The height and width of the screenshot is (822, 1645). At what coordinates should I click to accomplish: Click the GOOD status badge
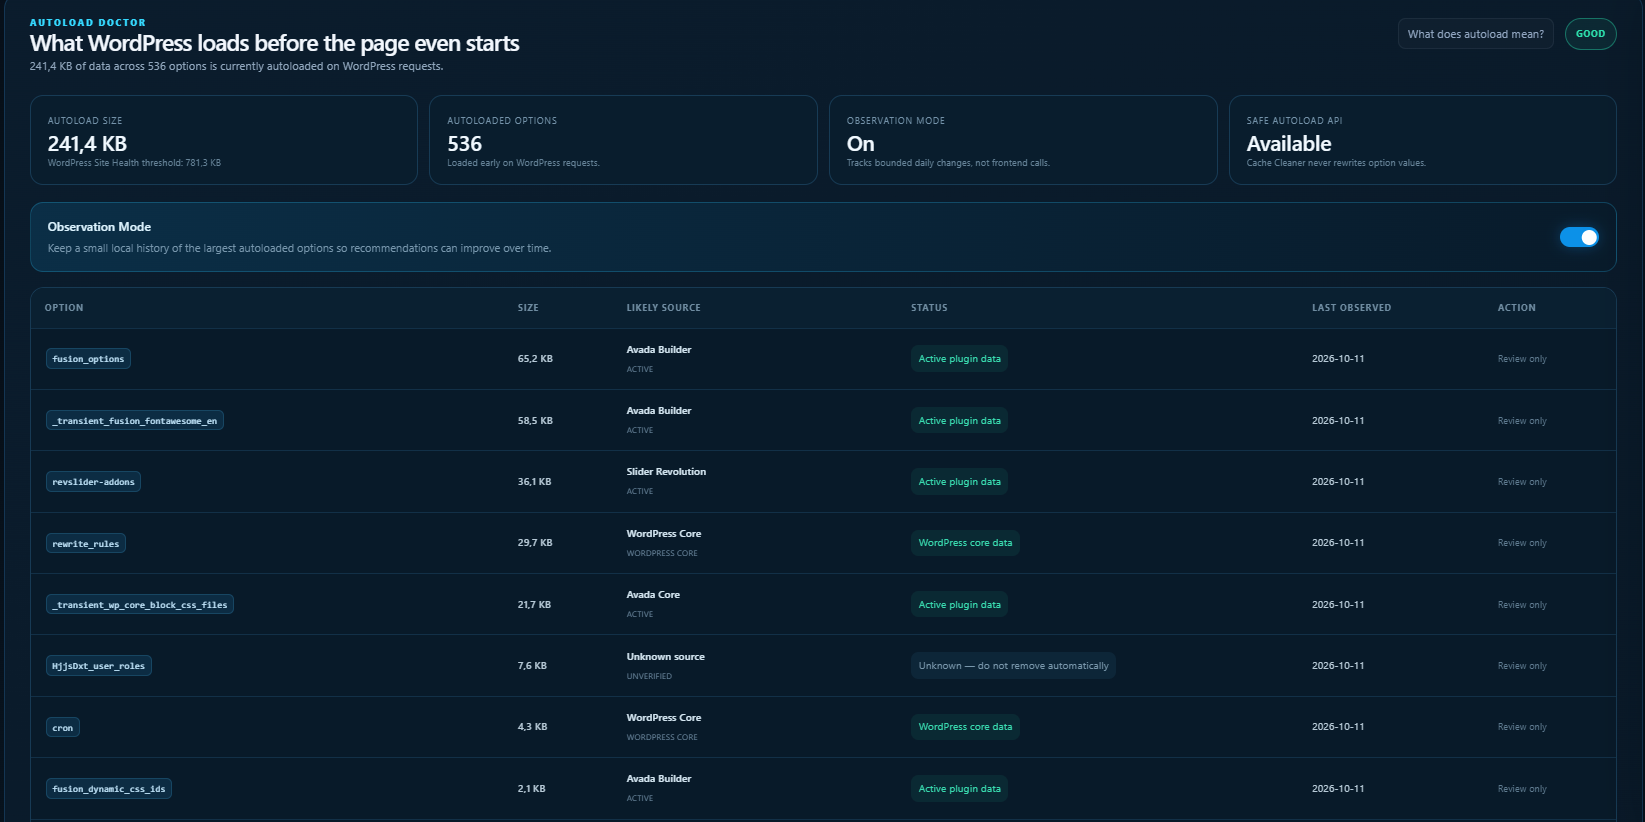pos(1590,34)
